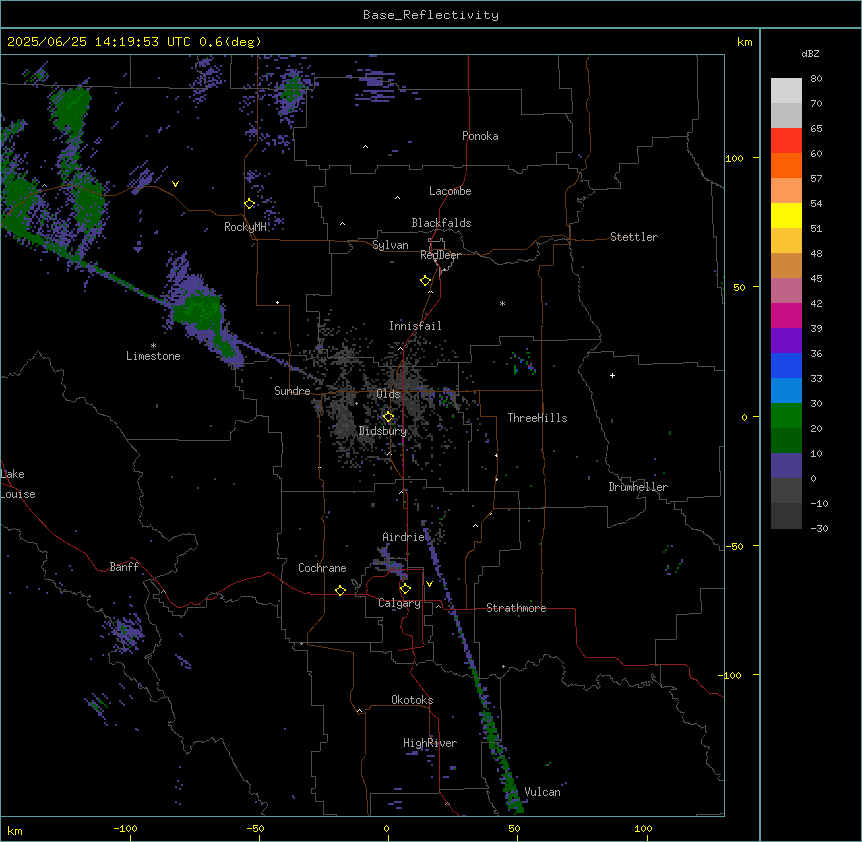Screen dimensions: 862x842
Task: Click the dBZ legend heading
Action: point(810,53)
